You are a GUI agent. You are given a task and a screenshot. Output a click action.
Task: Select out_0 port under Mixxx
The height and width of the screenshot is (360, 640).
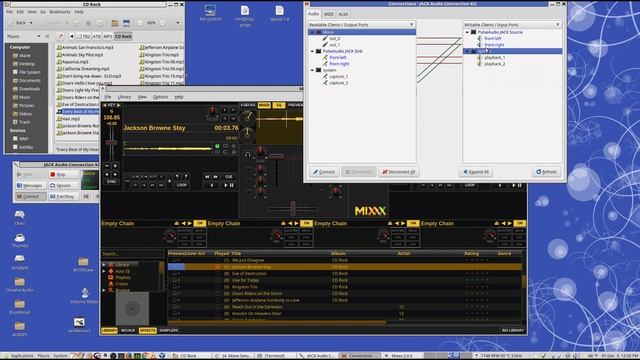click(x=334, y=38)
